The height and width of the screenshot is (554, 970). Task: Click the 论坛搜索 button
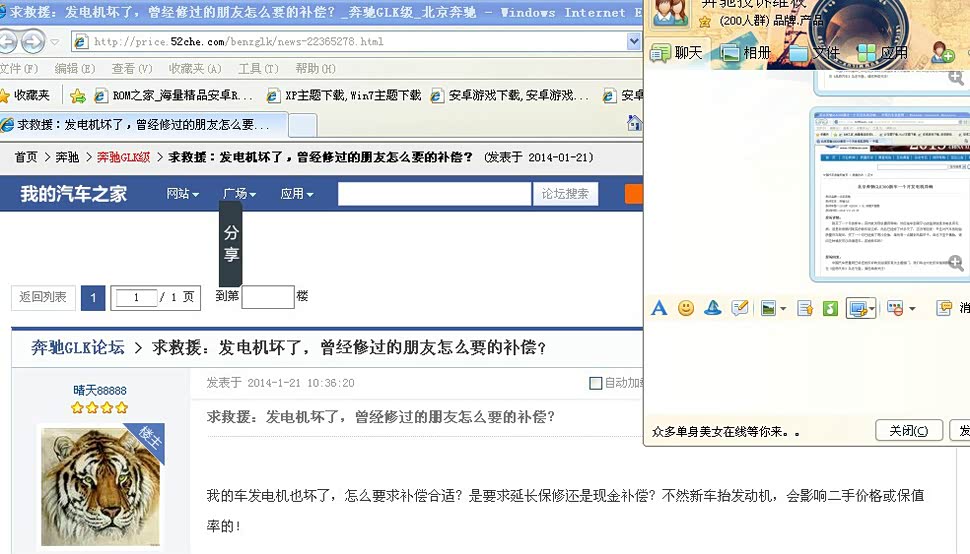pos(565,194)
